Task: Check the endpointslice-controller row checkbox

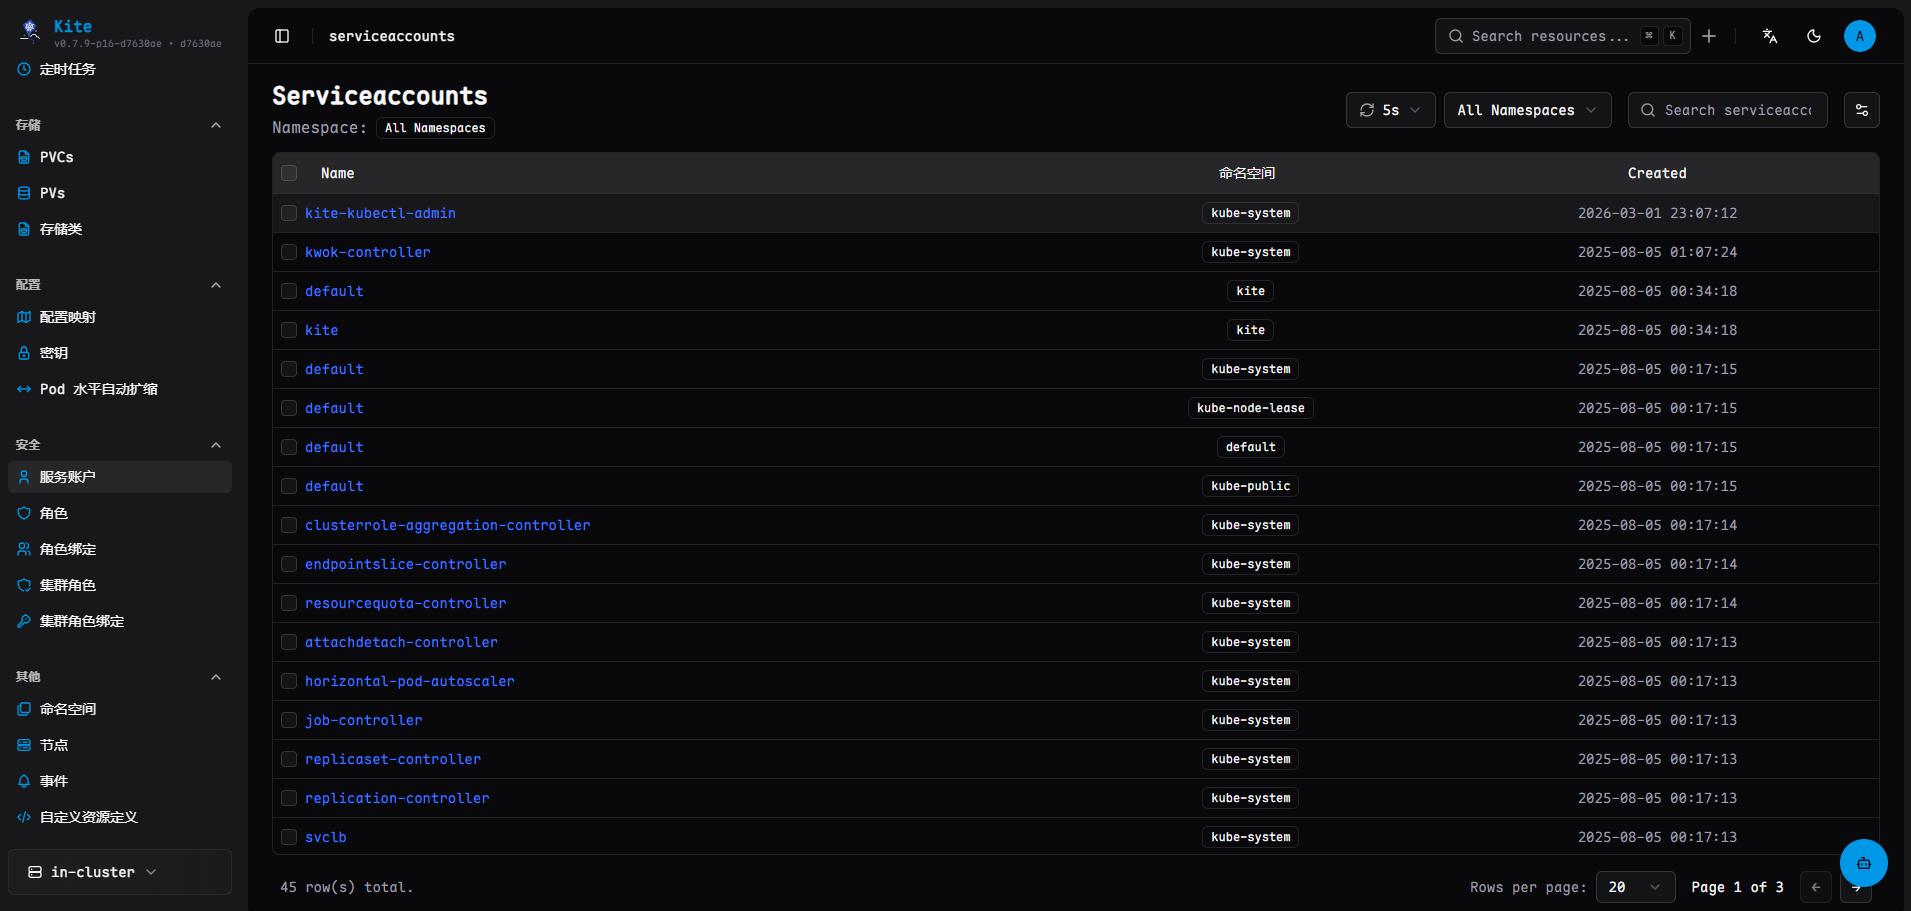Action: pyautogui.click(x=289, y=564)
